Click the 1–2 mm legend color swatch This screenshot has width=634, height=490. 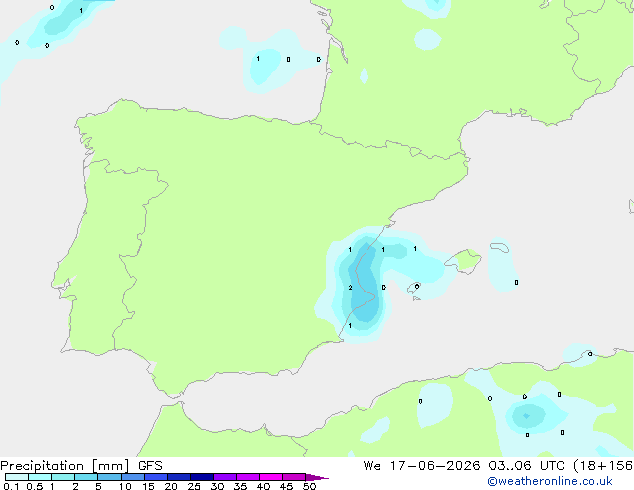point(63,477)
